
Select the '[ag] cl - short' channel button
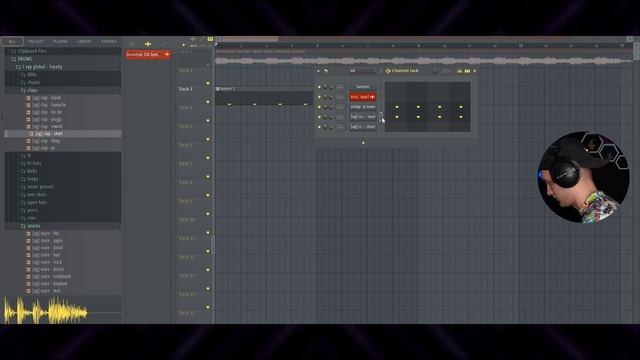click(363, 127)
